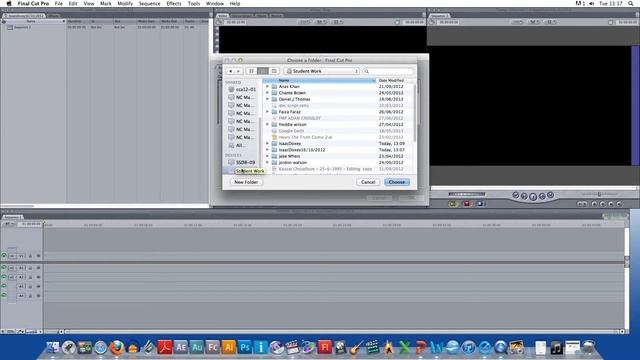Open the Tools menu
640x360 pixels.
click(x=194, y=3)
